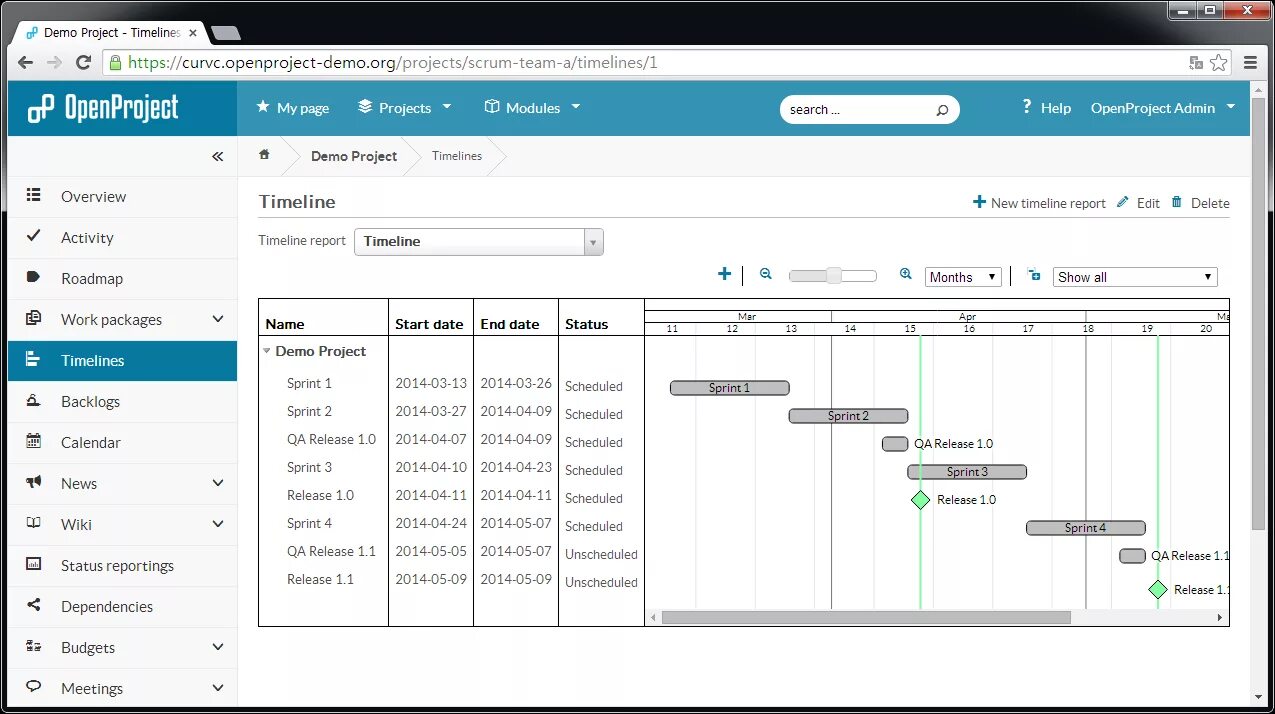Click the outline expand icon beside Show all
The height and width of the screenshot is (714, 1275).
click(x=1034, y=275)
